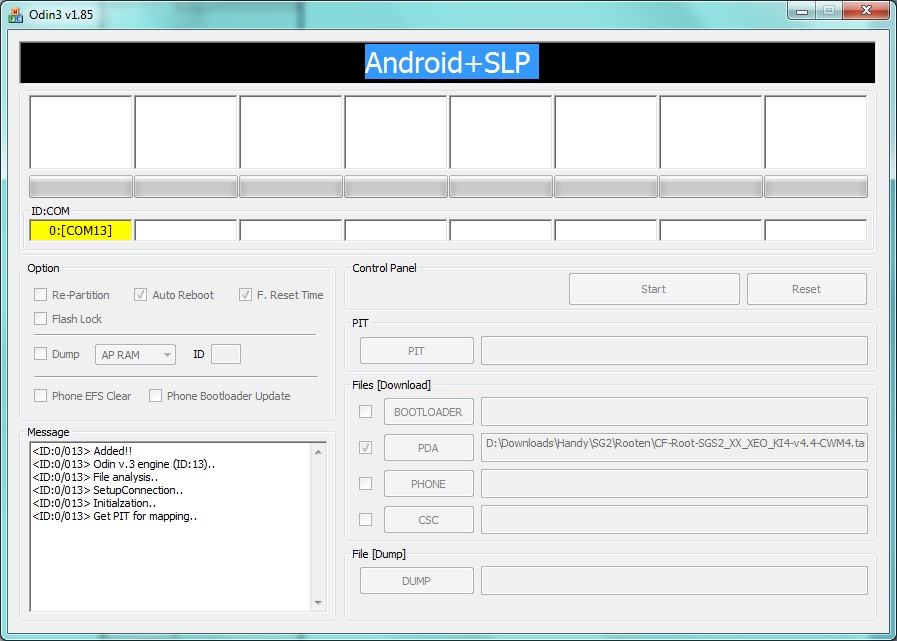The height and width of the screenshot is (641, 897).
Task: Click the Start button
Action: [x=654, y=289]
